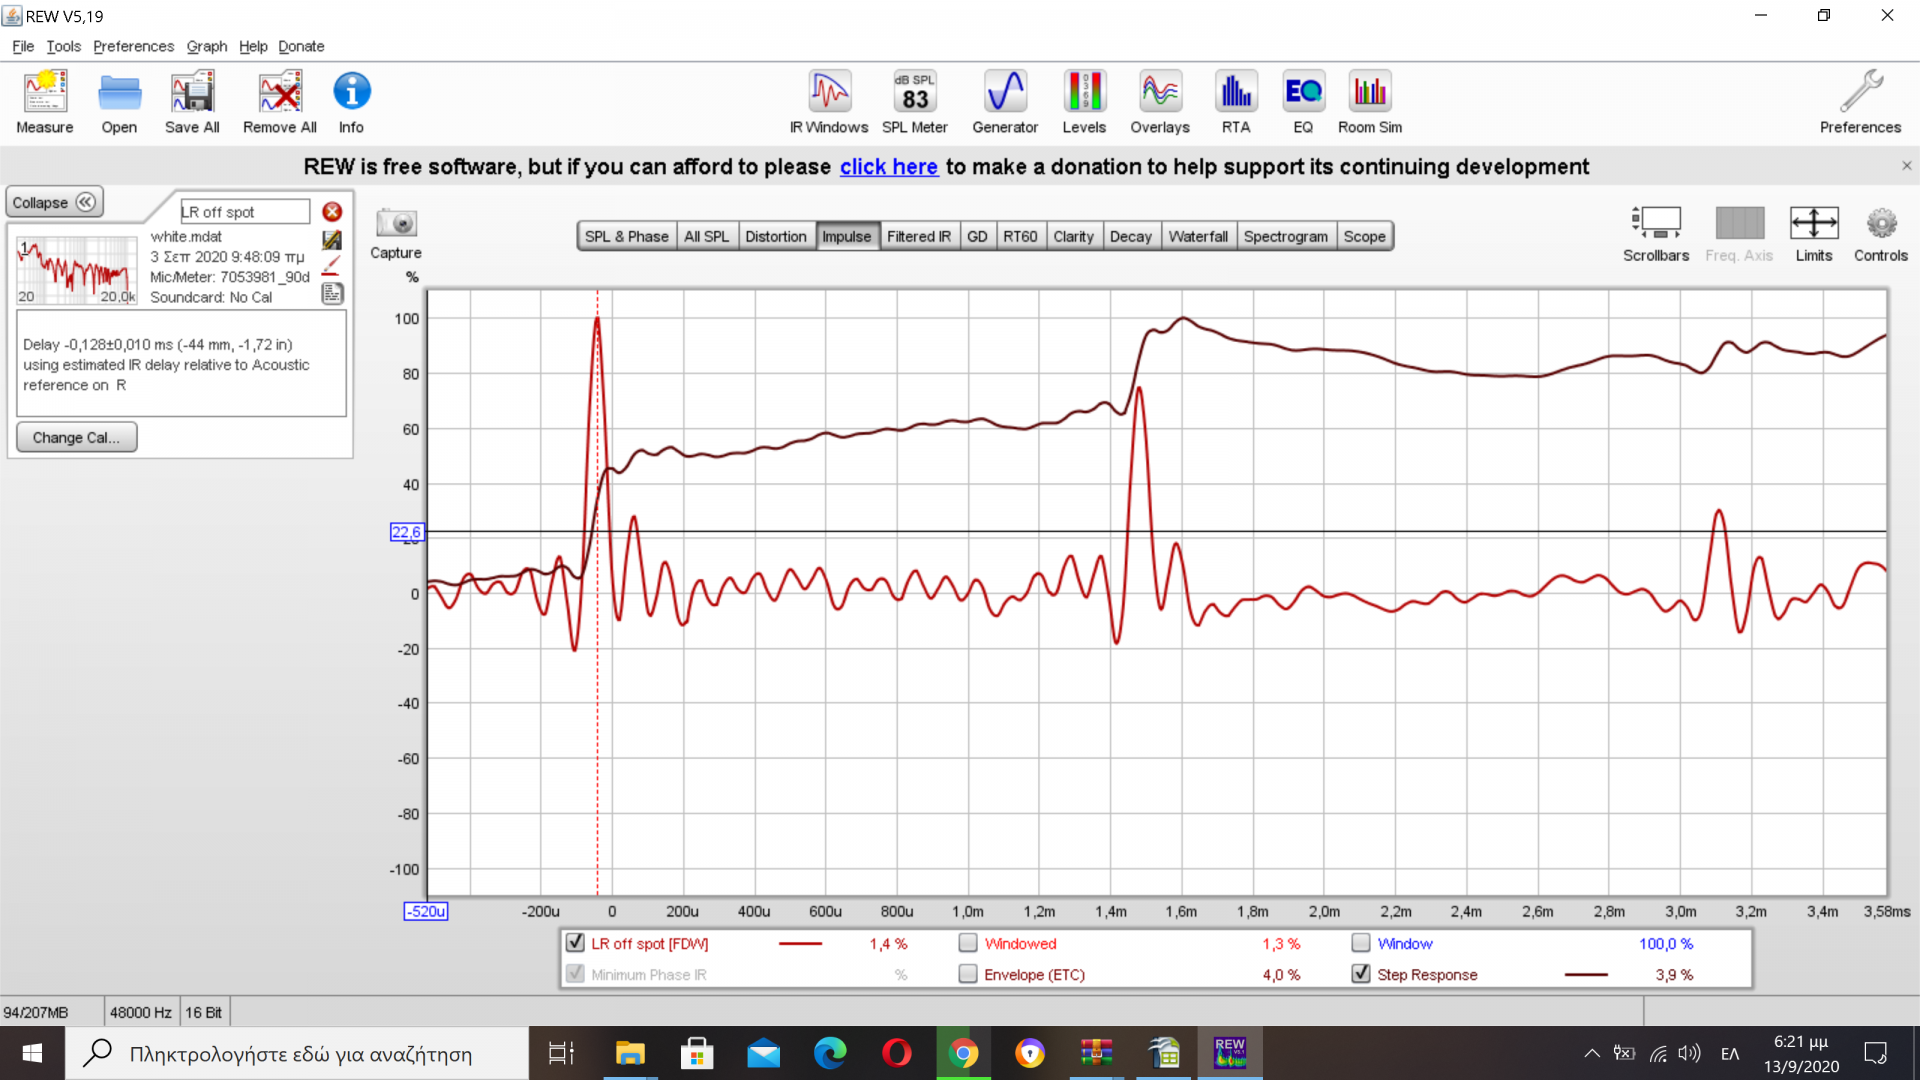Click the Windows Start button
The image size is (1920, 1080).
pyautogui.click(x=32, y=1053)
